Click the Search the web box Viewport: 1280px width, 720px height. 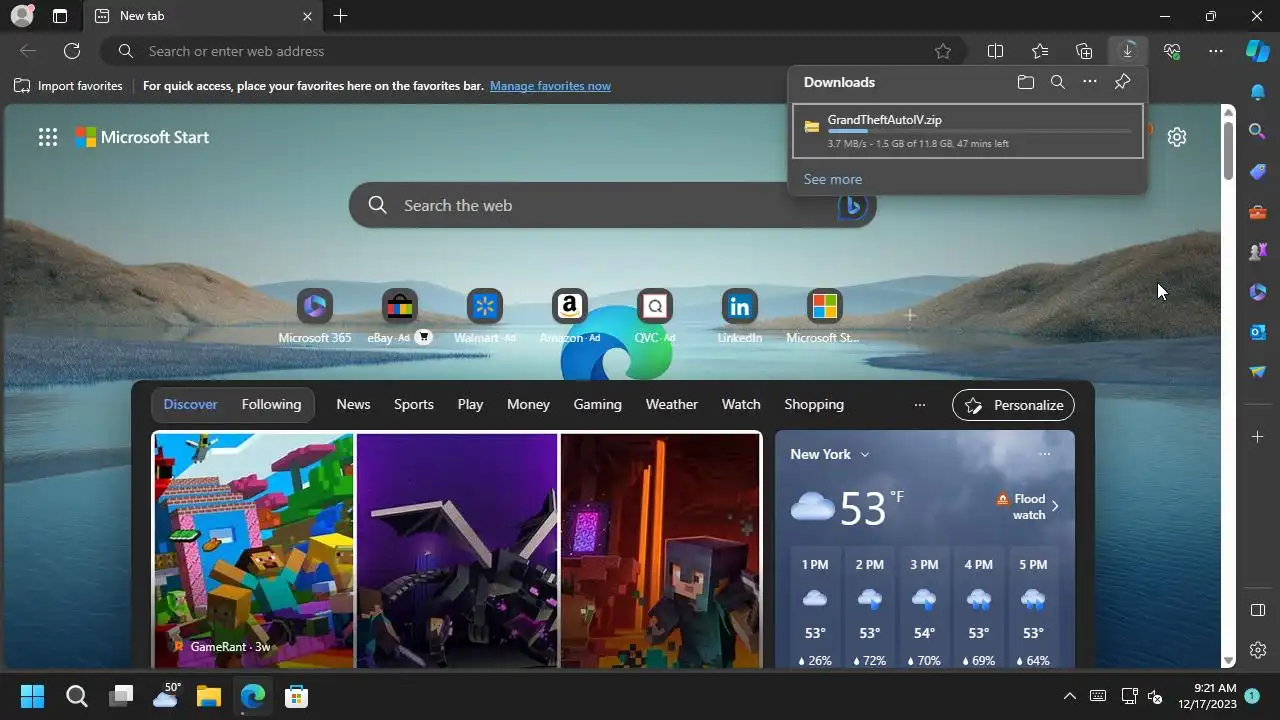[612, 205]
